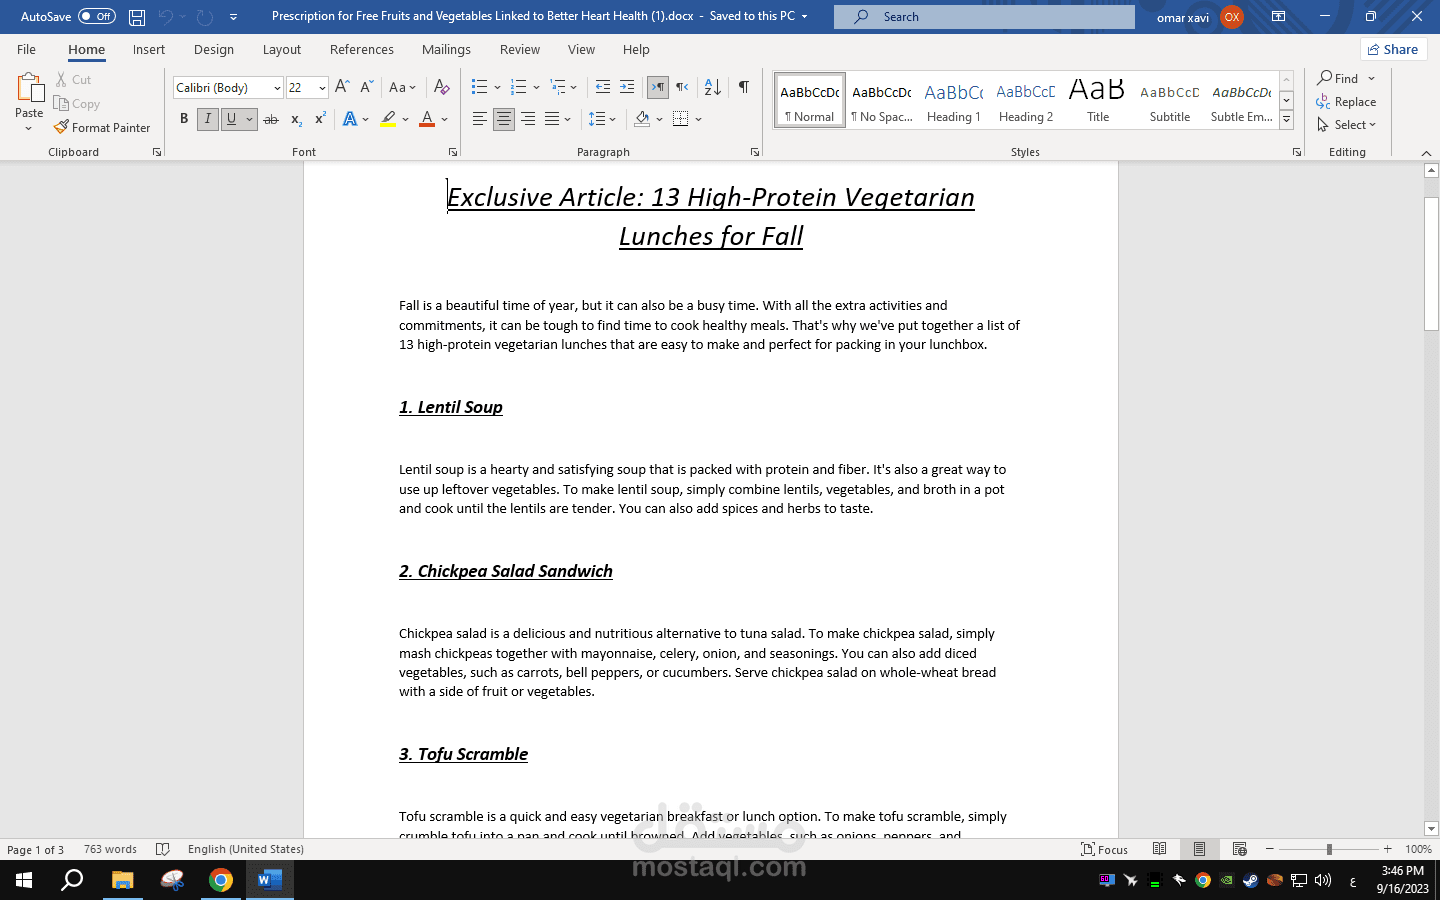Toggle AutoSave switch
The height and width of the screenshot is (900, 1440).
pos(97,17)
